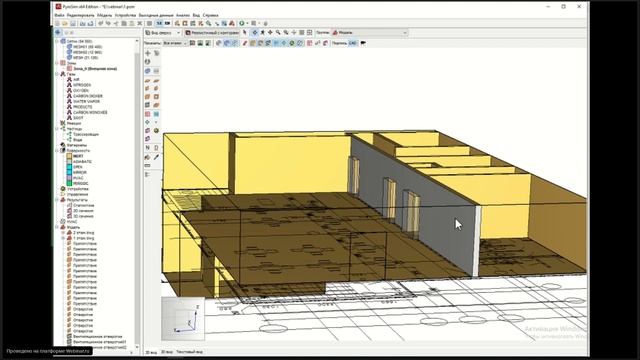The width and height of the screenshot is (640, 360).
Task: Select the Zone_0 tree item
Action: click(95, 69)
